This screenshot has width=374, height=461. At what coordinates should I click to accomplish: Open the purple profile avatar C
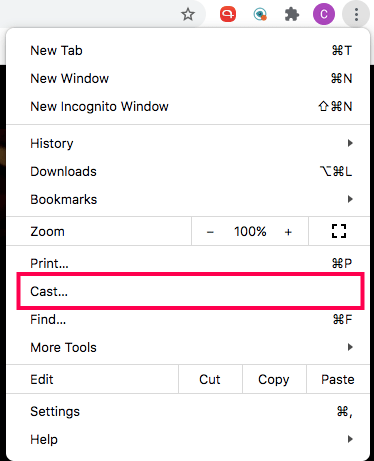pyautogui.click(x=324, y=14)
